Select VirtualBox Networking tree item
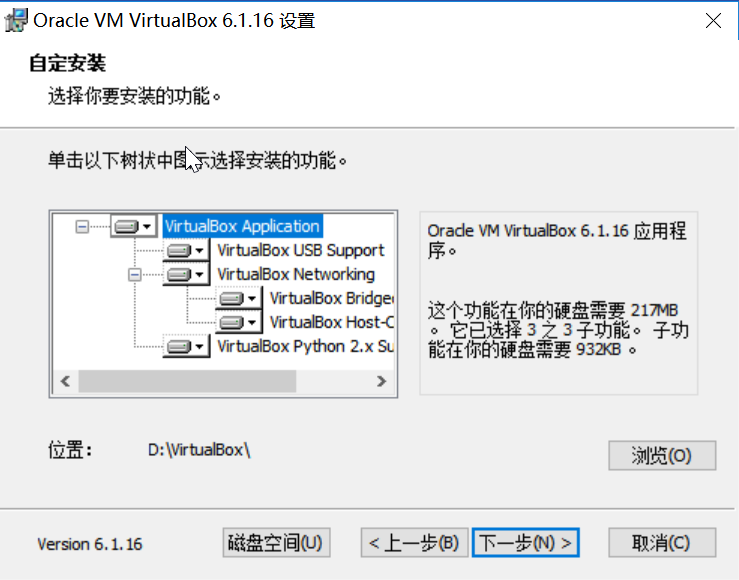 (x=296, y=274)
